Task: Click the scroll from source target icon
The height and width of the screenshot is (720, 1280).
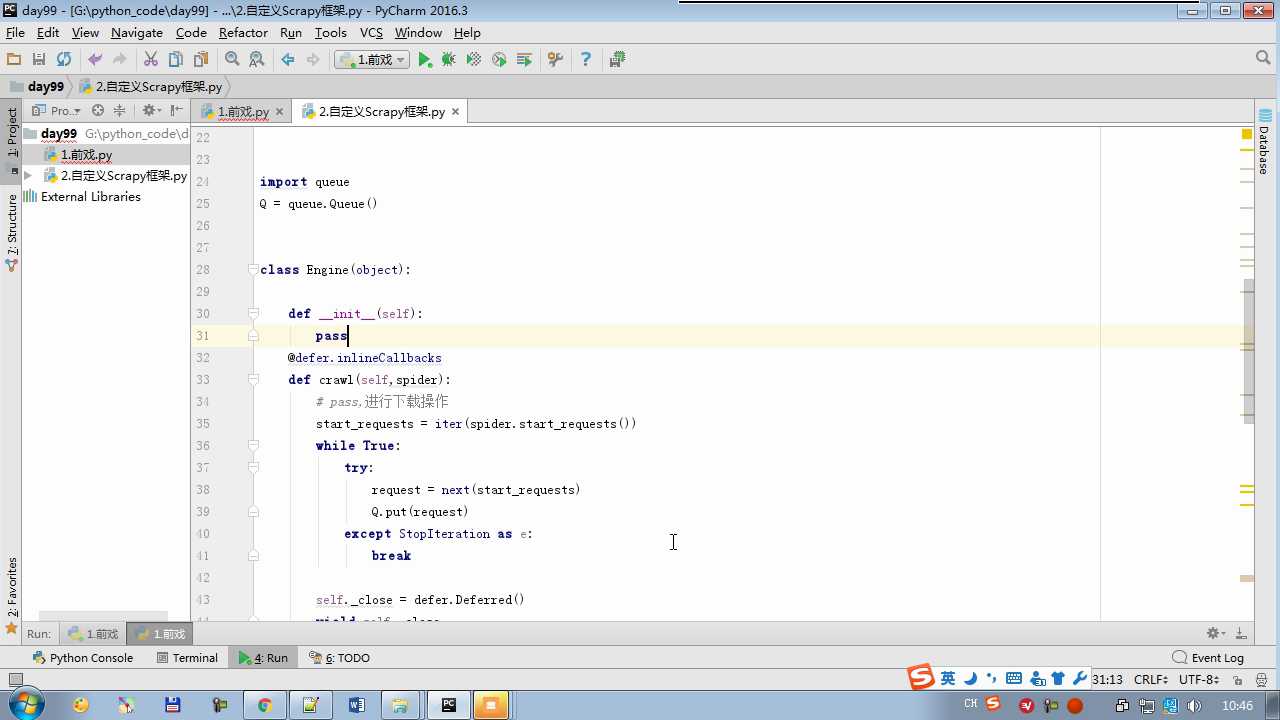Action: point(98,111)
